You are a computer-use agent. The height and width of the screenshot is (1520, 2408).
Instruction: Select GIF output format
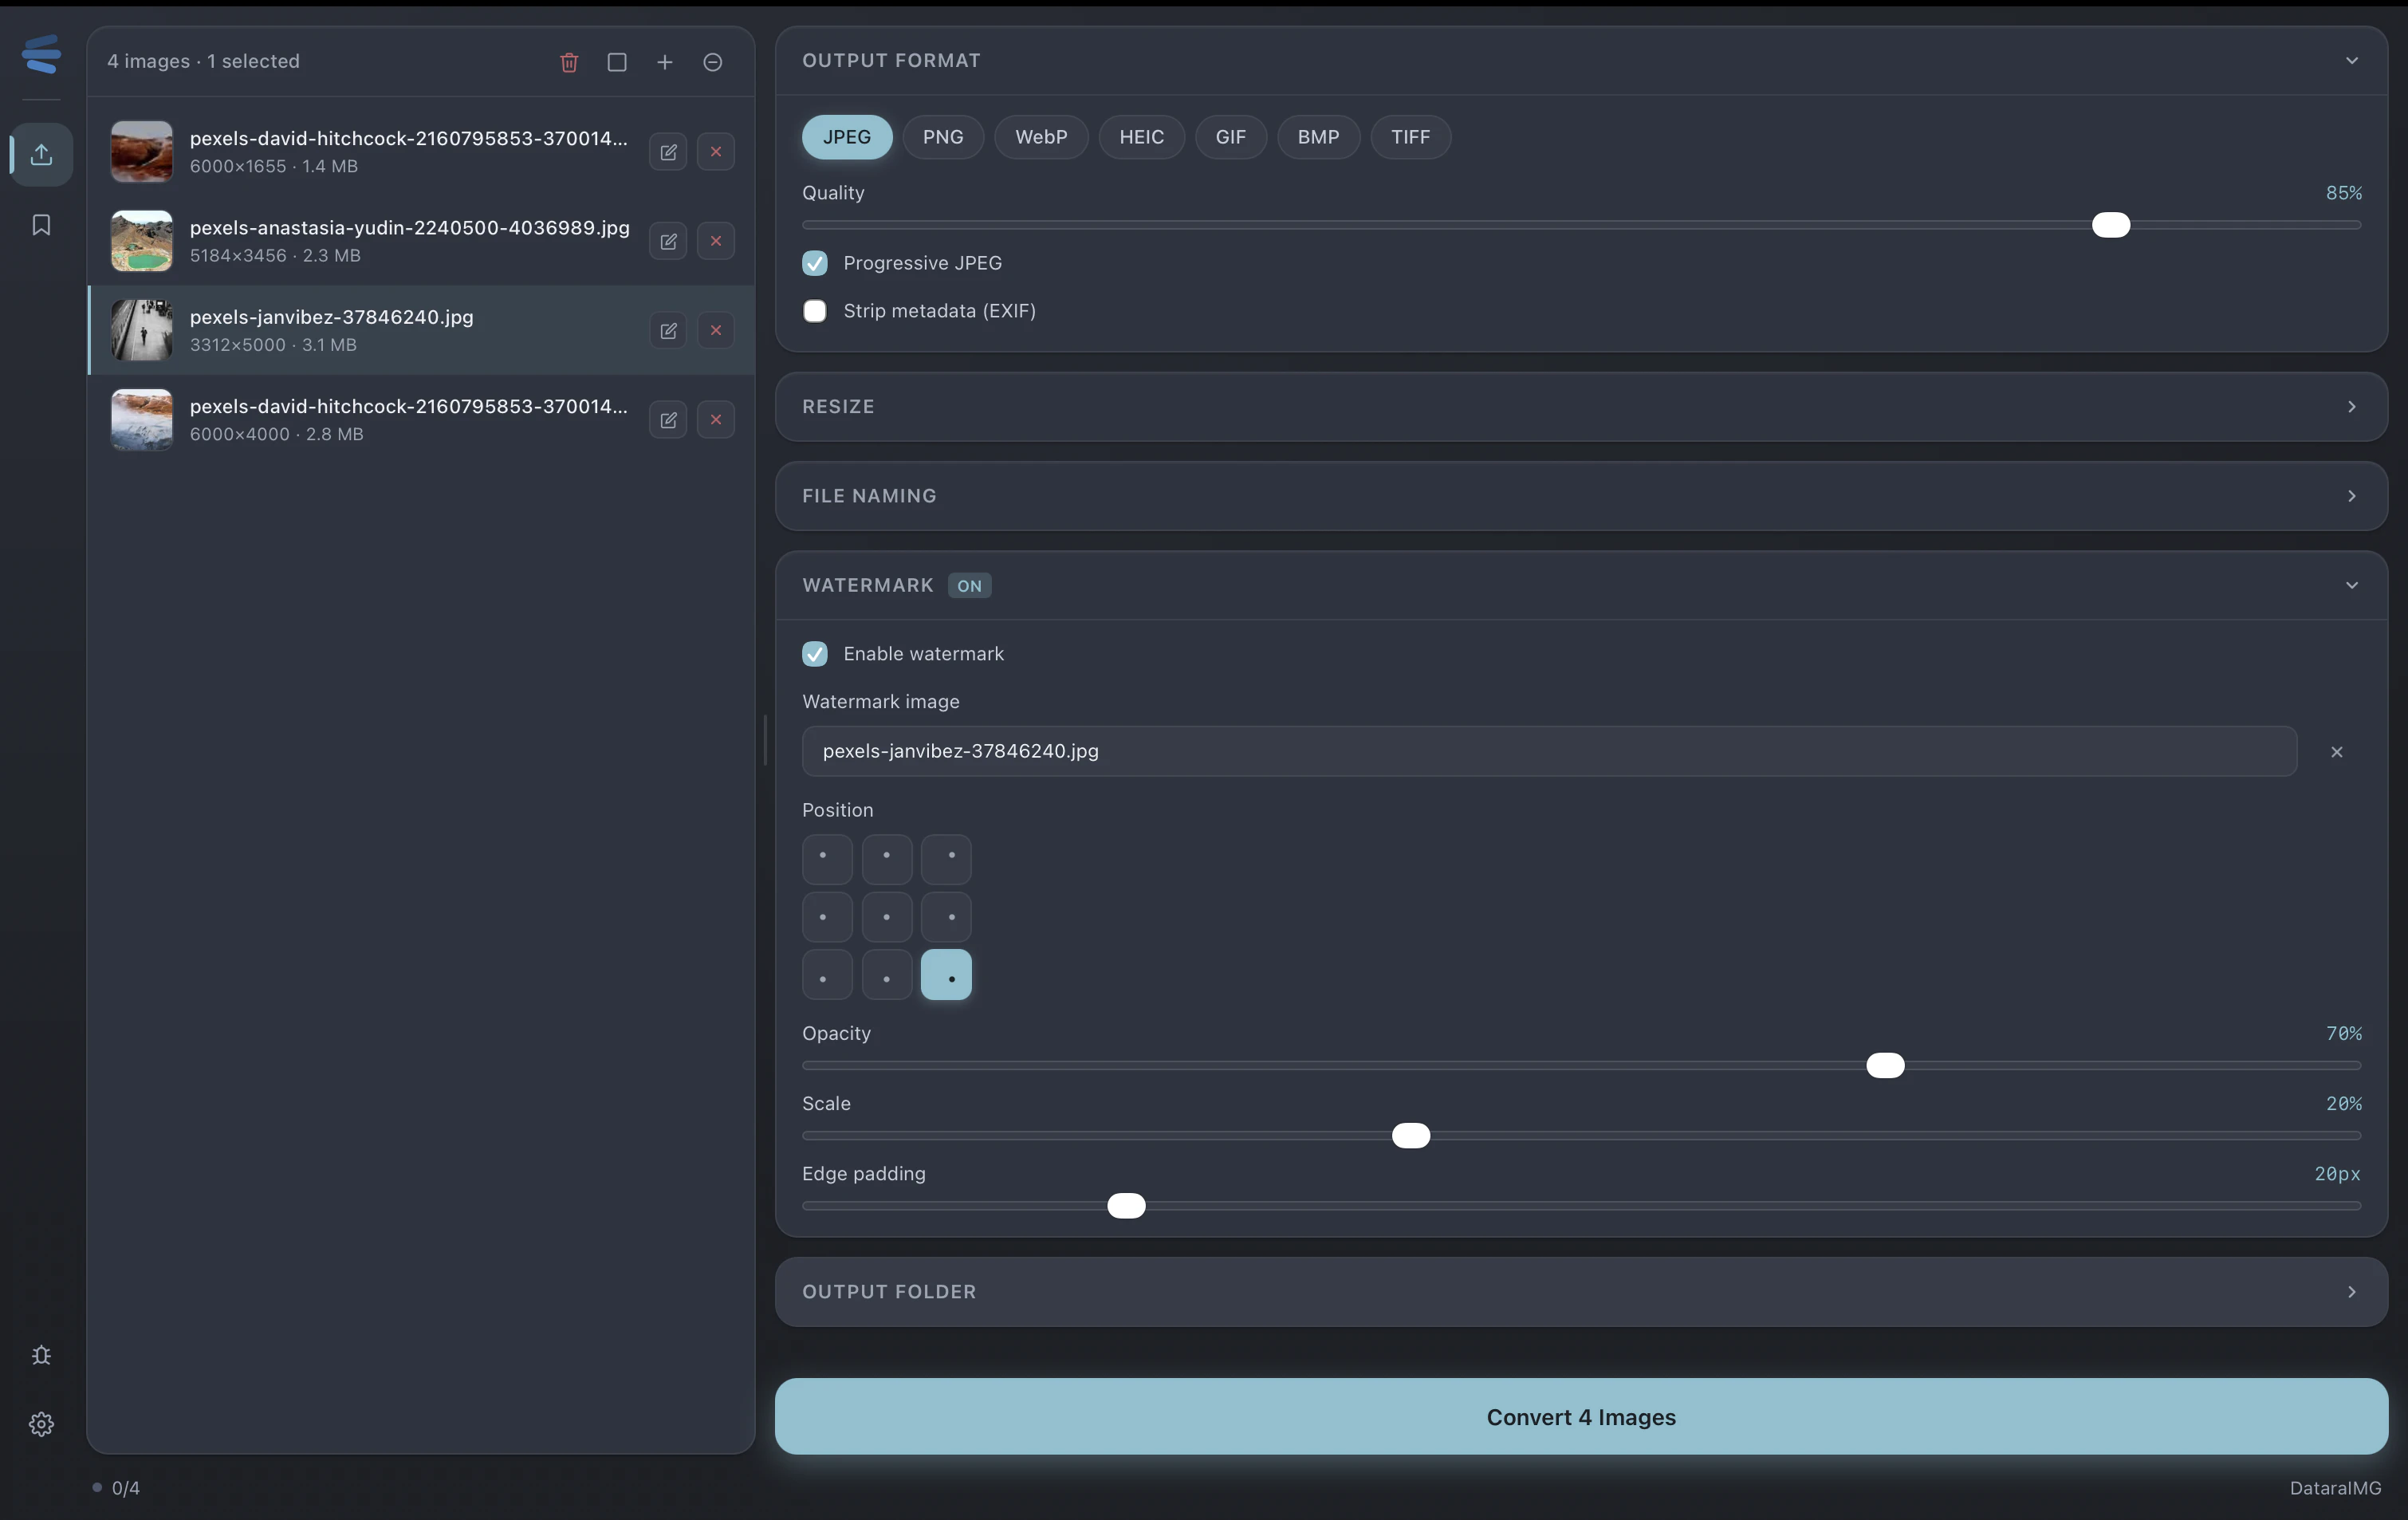tap(1231, 137)
